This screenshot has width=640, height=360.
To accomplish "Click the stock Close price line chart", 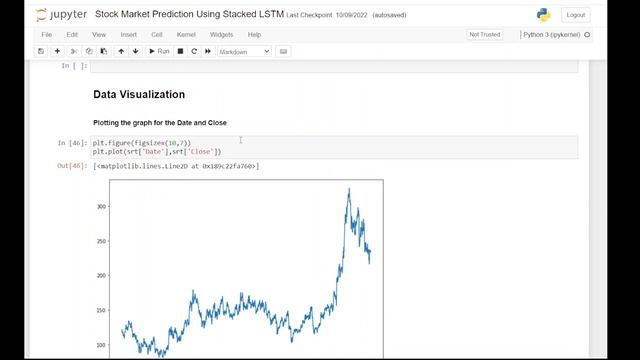I will point(246,269).
